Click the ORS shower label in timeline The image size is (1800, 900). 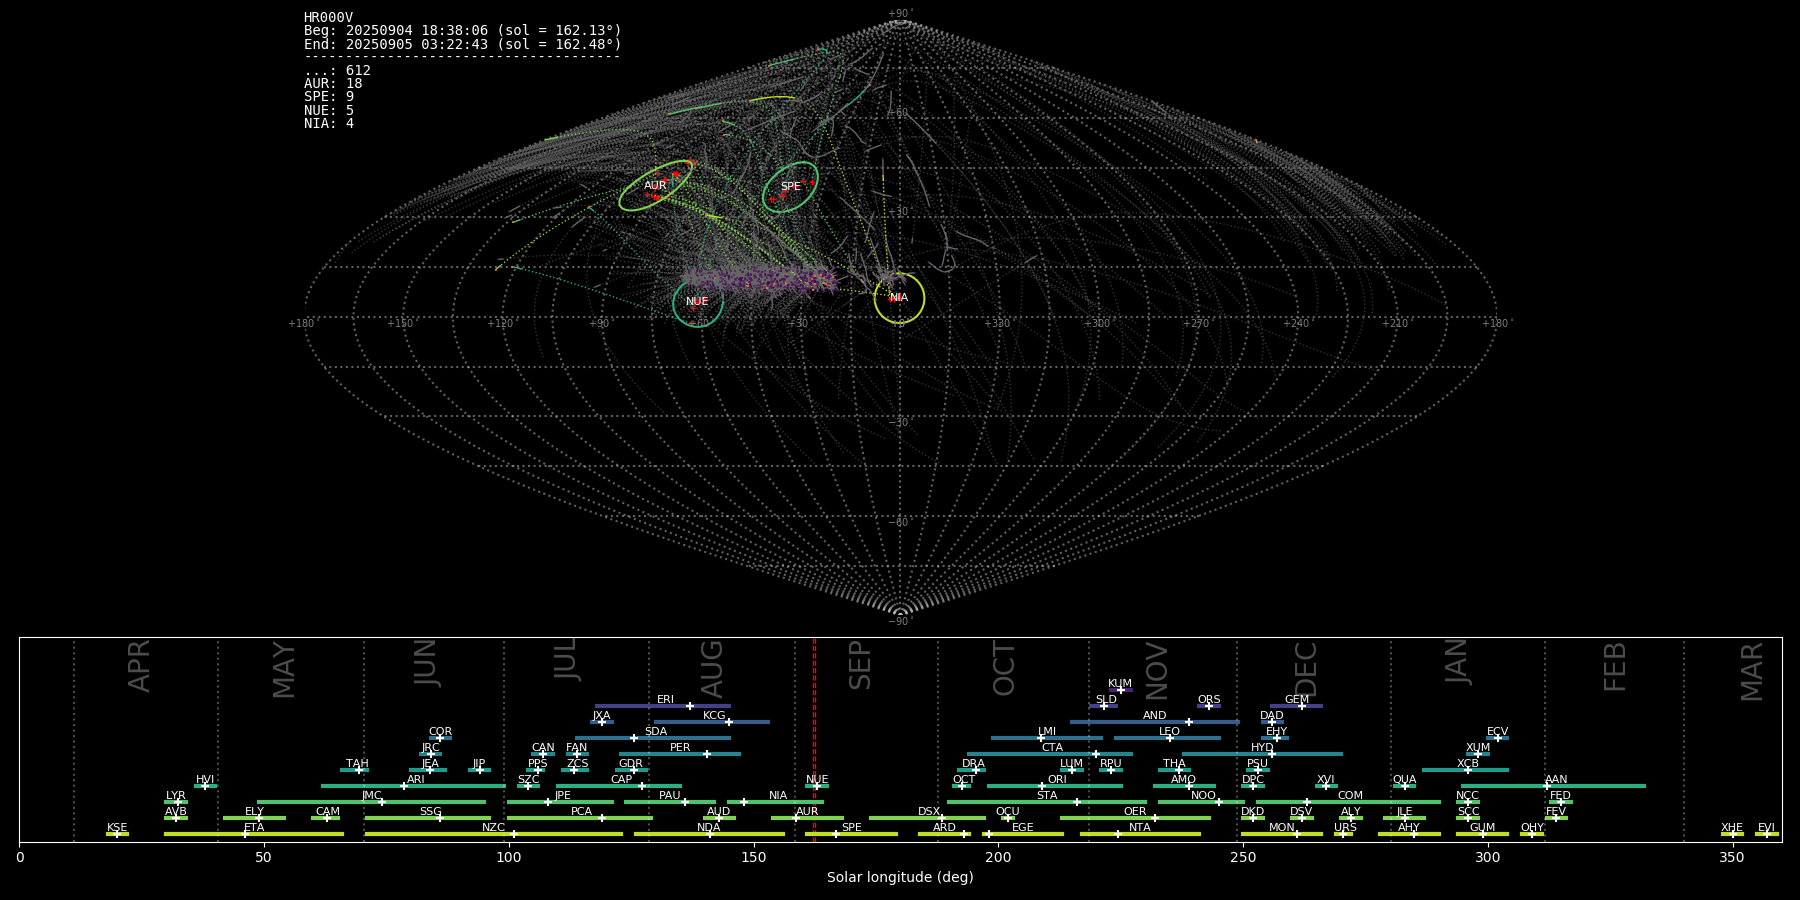tap(1208, 700)
